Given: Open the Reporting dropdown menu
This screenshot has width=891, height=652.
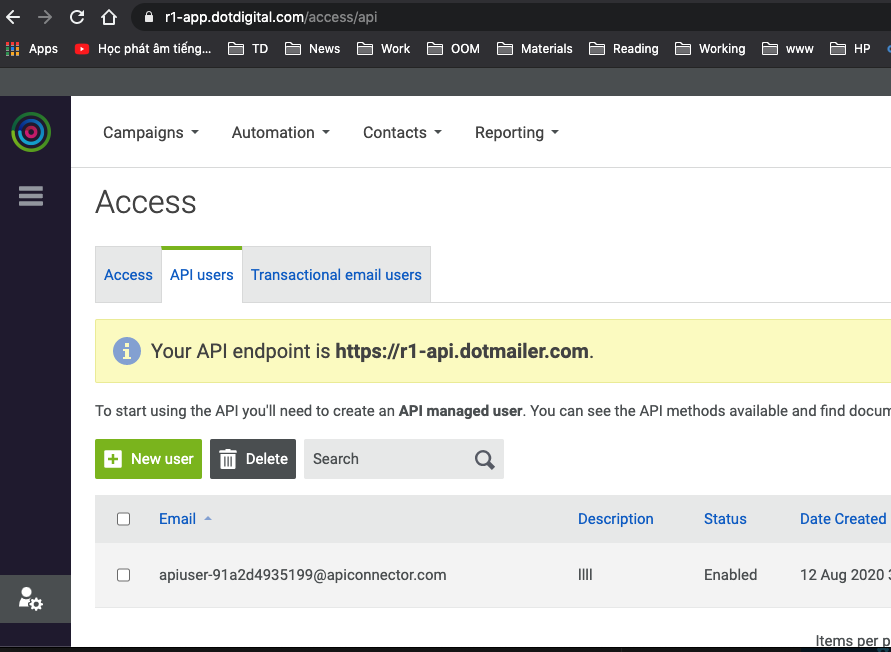Looking at the screenshot, I should point(516,132).
